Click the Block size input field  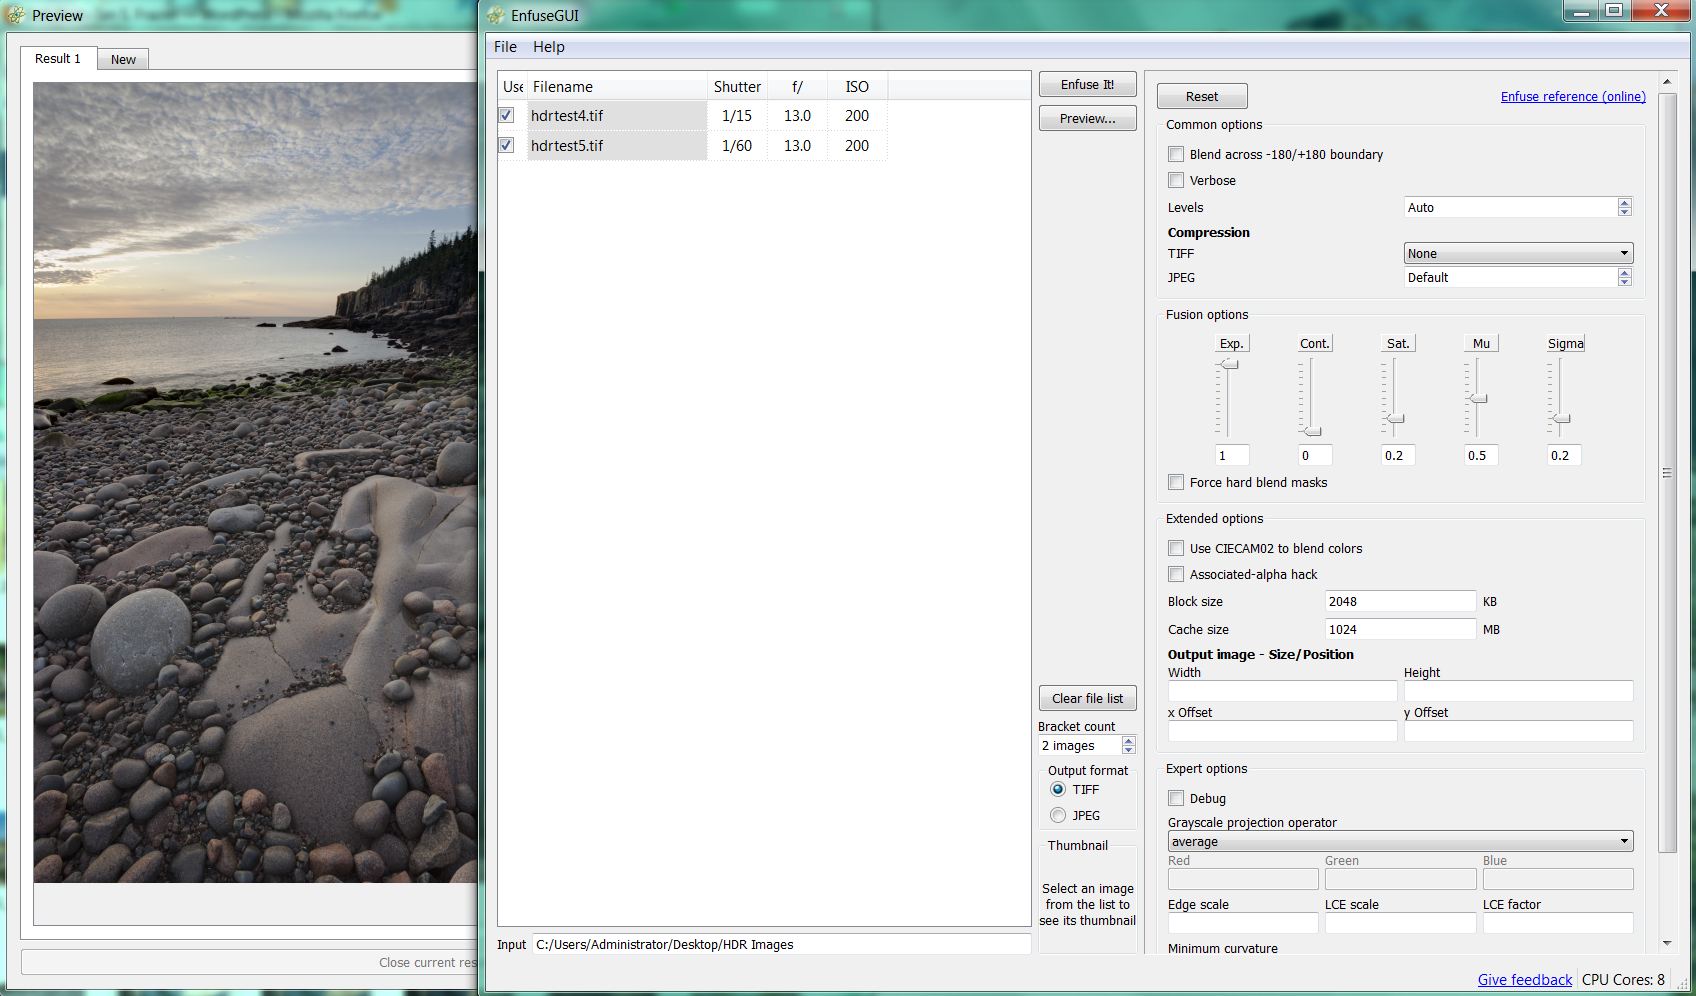click(x=1399, y=602)
